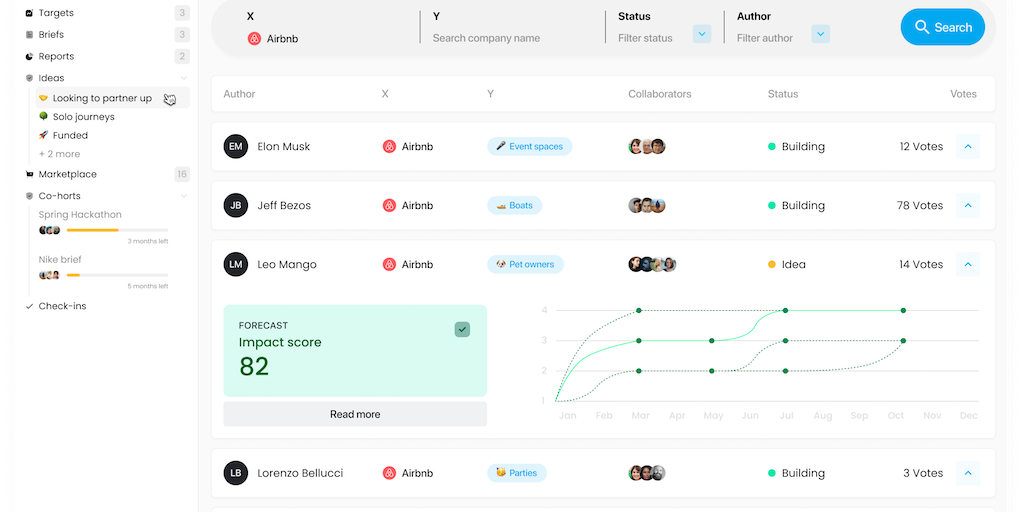Expand Jeff Bezos's row with the chevron
The height and width of the screenshot is (512, 1024).
coord(968,205)
